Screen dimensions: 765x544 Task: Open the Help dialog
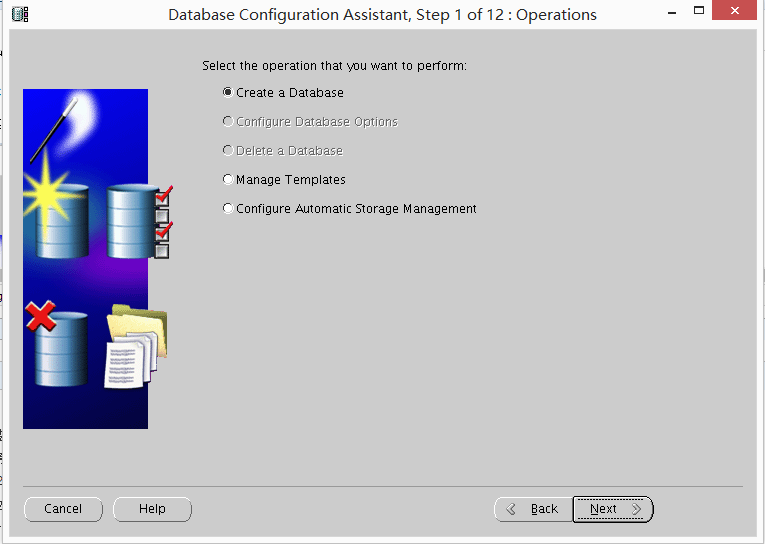(152, 509)
